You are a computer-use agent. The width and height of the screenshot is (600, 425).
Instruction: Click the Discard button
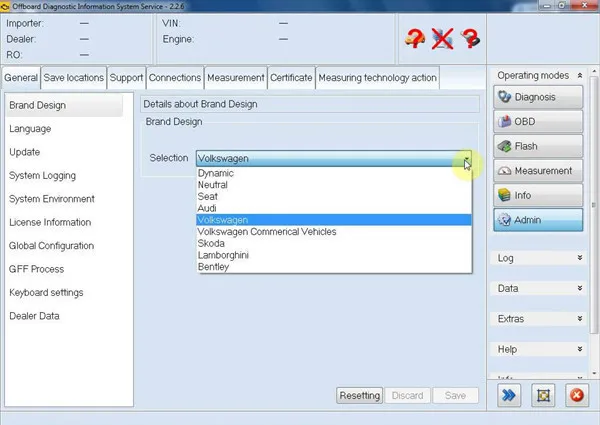408,395
